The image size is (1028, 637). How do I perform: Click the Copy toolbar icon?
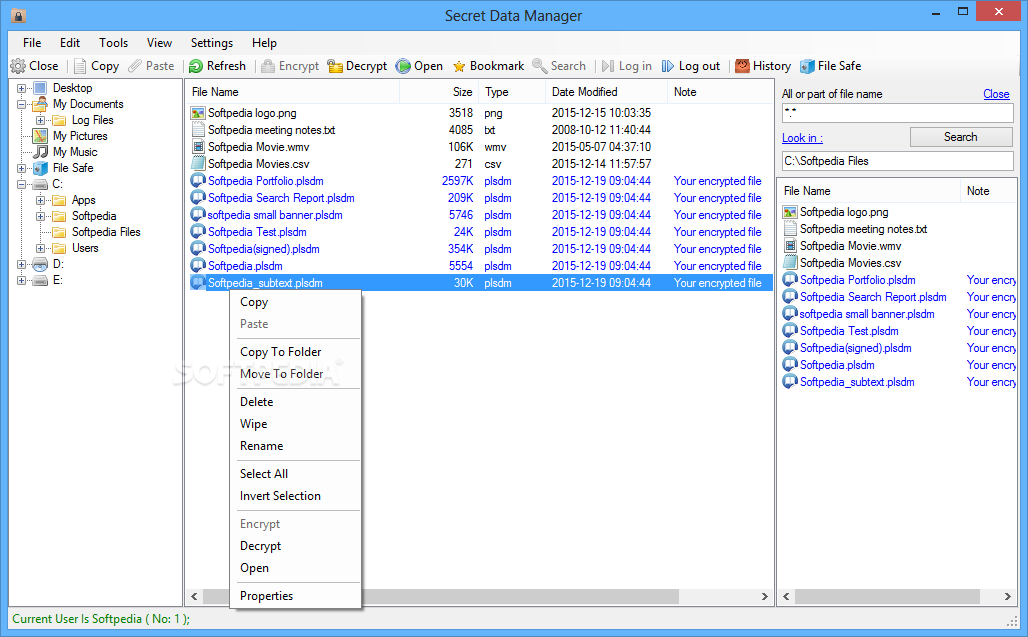point(80,66)
